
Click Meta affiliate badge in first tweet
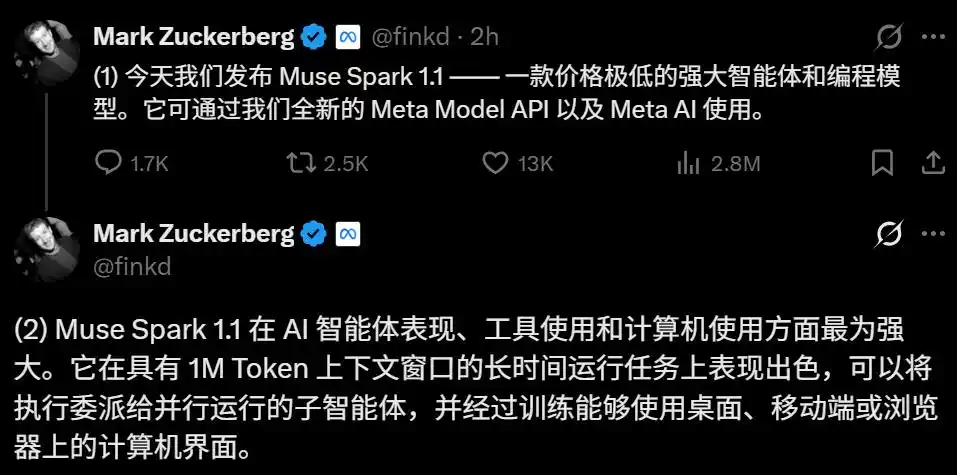348,38
